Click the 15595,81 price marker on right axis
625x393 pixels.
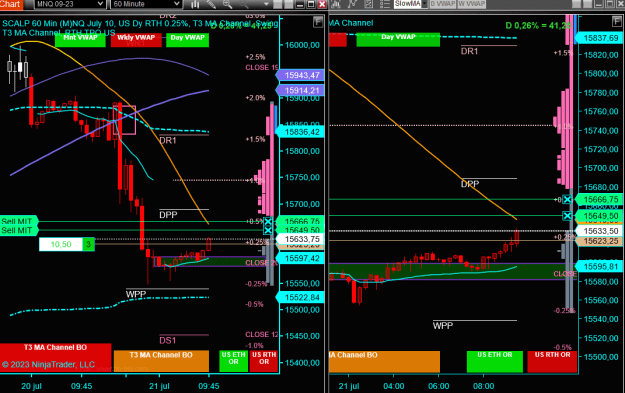coord(600,267)
